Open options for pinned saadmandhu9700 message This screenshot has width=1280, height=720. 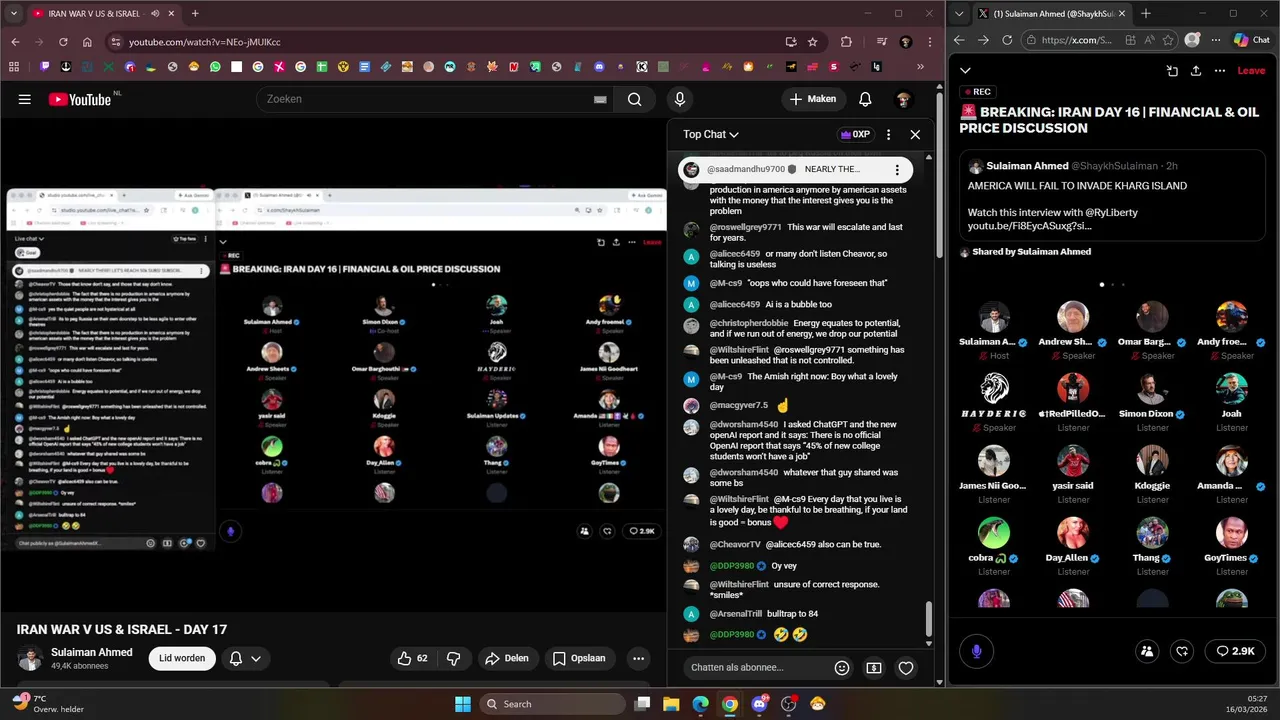pos(897,169)
